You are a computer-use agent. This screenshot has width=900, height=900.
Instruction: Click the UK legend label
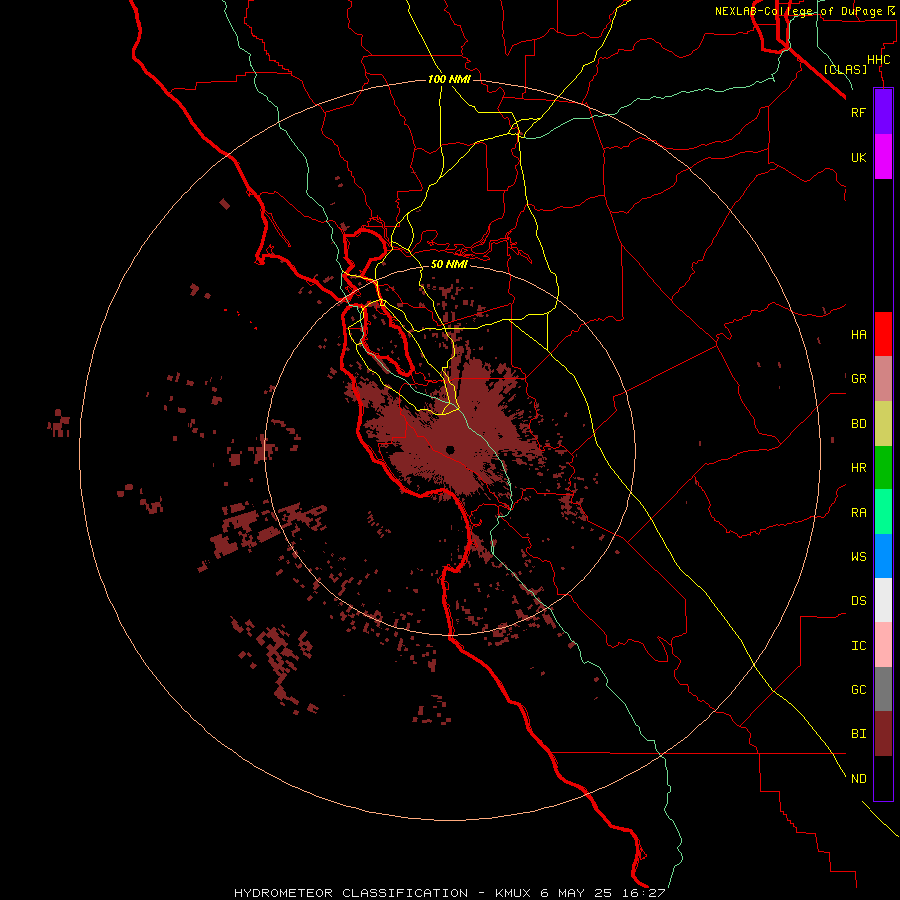(858, 157)
